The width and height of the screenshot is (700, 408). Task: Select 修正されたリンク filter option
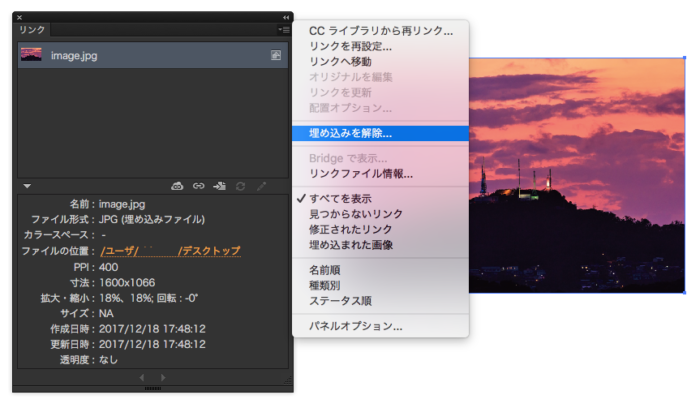click(x=381, y=229)
